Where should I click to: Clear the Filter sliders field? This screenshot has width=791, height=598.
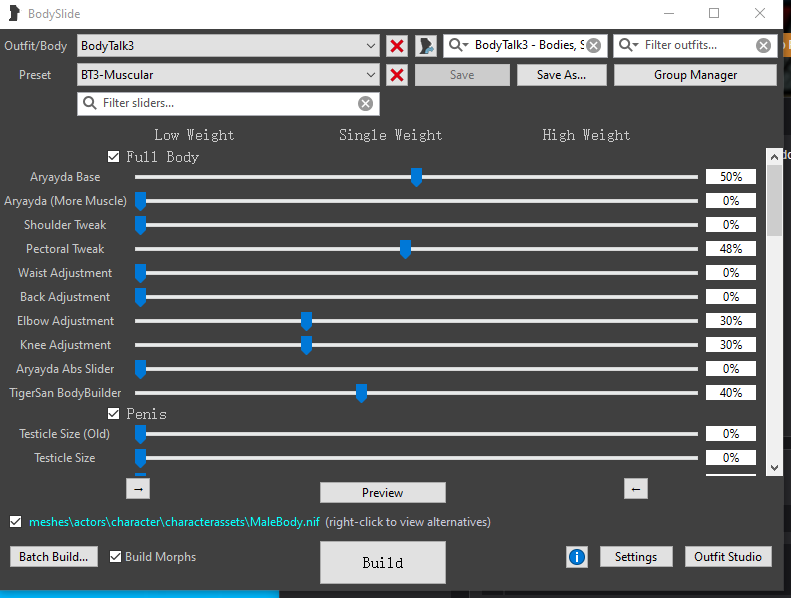[x=365, y=103]
